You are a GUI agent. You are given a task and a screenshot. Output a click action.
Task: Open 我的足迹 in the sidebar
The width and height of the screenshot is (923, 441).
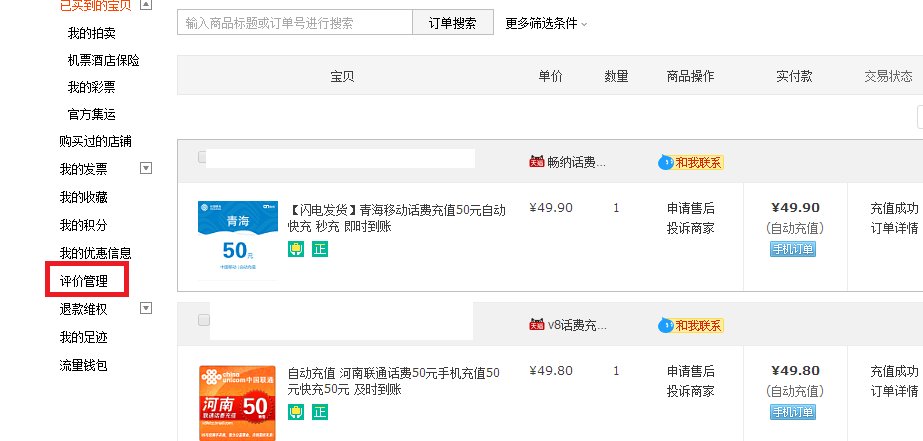tap(84, 337)
